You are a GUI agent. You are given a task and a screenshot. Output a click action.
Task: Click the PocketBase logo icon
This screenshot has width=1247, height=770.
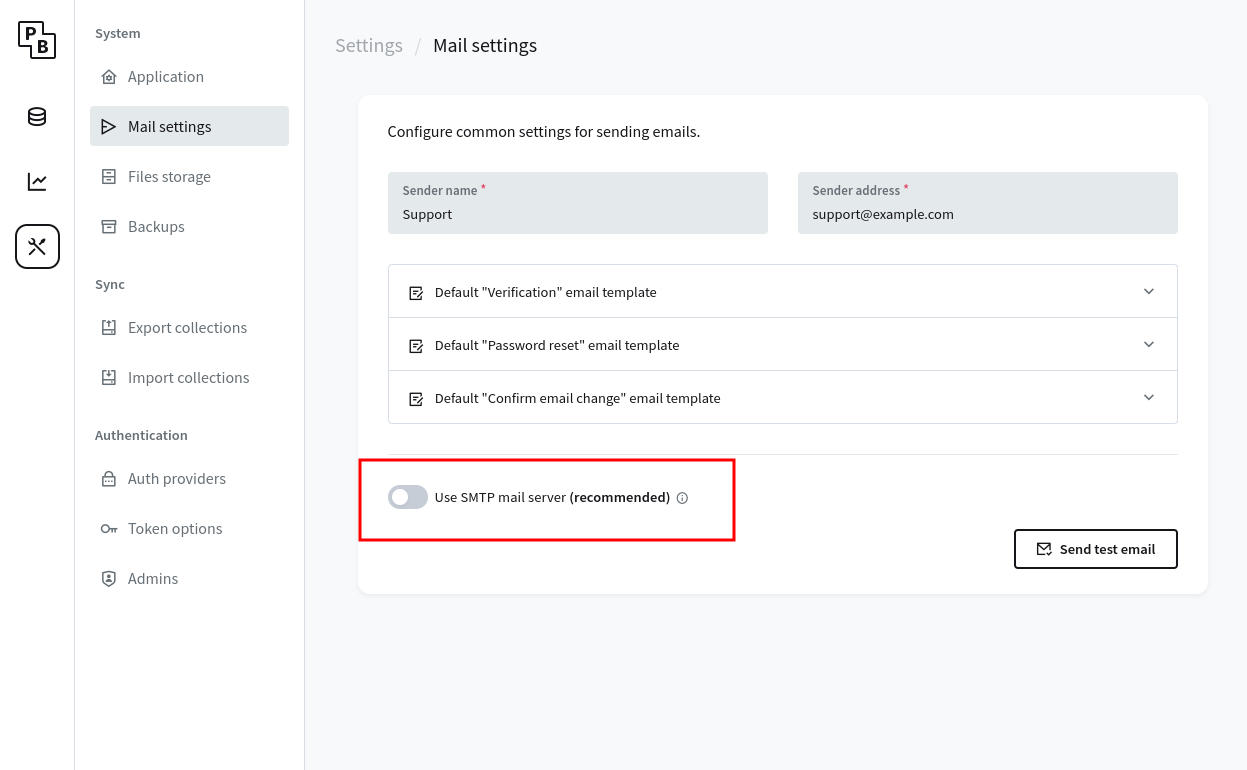point(37,40)
